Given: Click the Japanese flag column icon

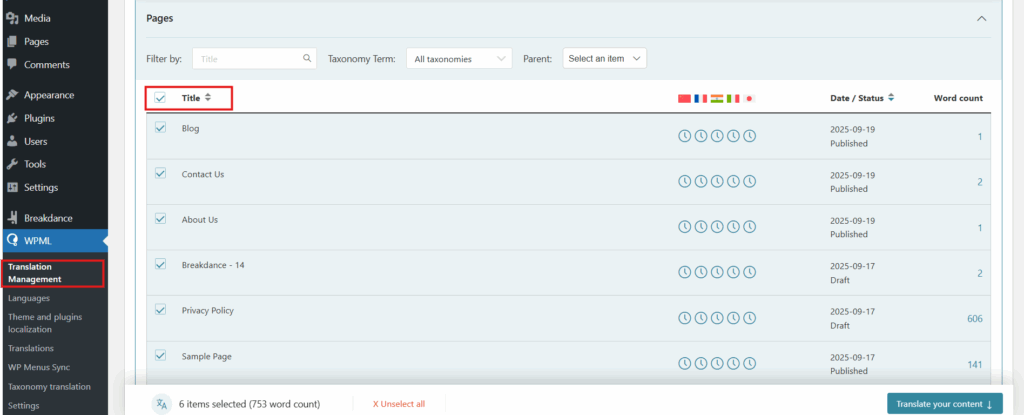Looking at the screenshot, I should click(750, 98).
